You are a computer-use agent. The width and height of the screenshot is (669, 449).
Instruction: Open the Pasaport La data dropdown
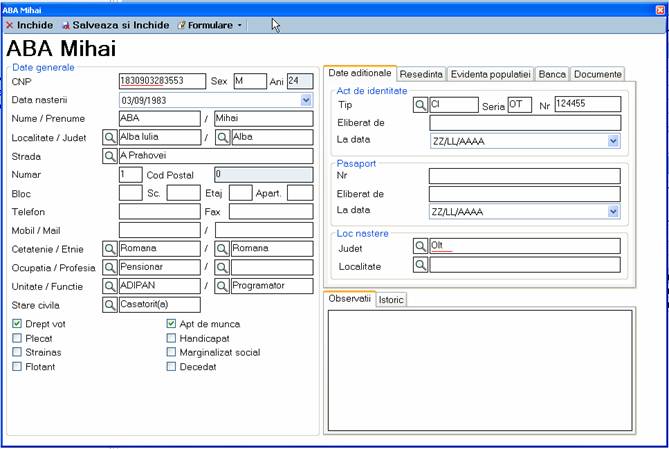pyautogui.click(x=613, y=212)
